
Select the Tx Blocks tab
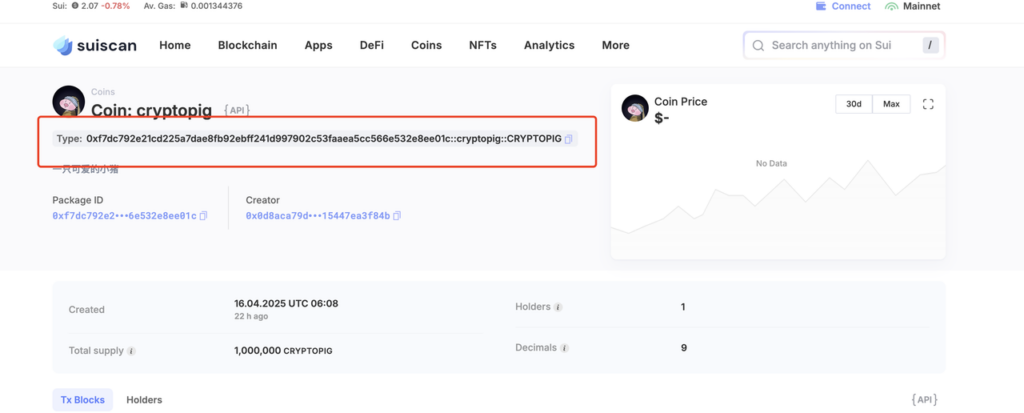click(82, 400)
